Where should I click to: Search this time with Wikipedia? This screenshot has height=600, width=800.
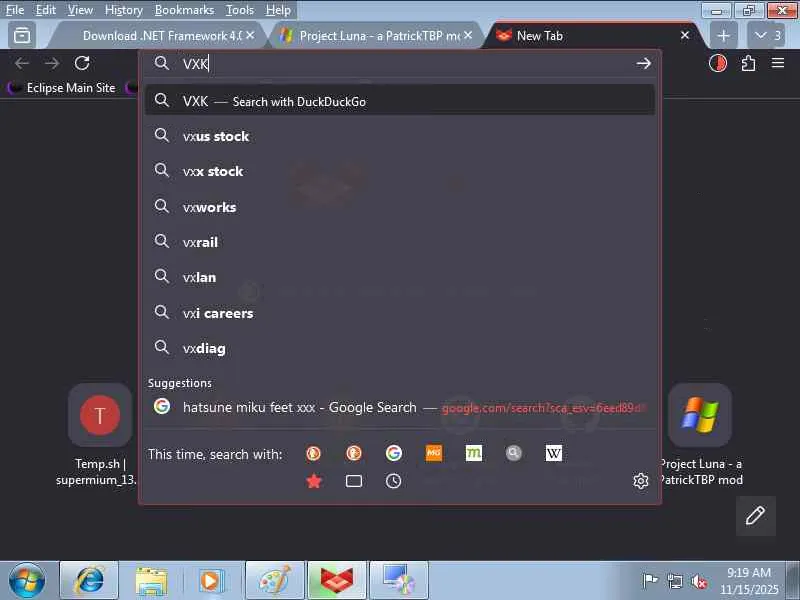pos(554,453)
